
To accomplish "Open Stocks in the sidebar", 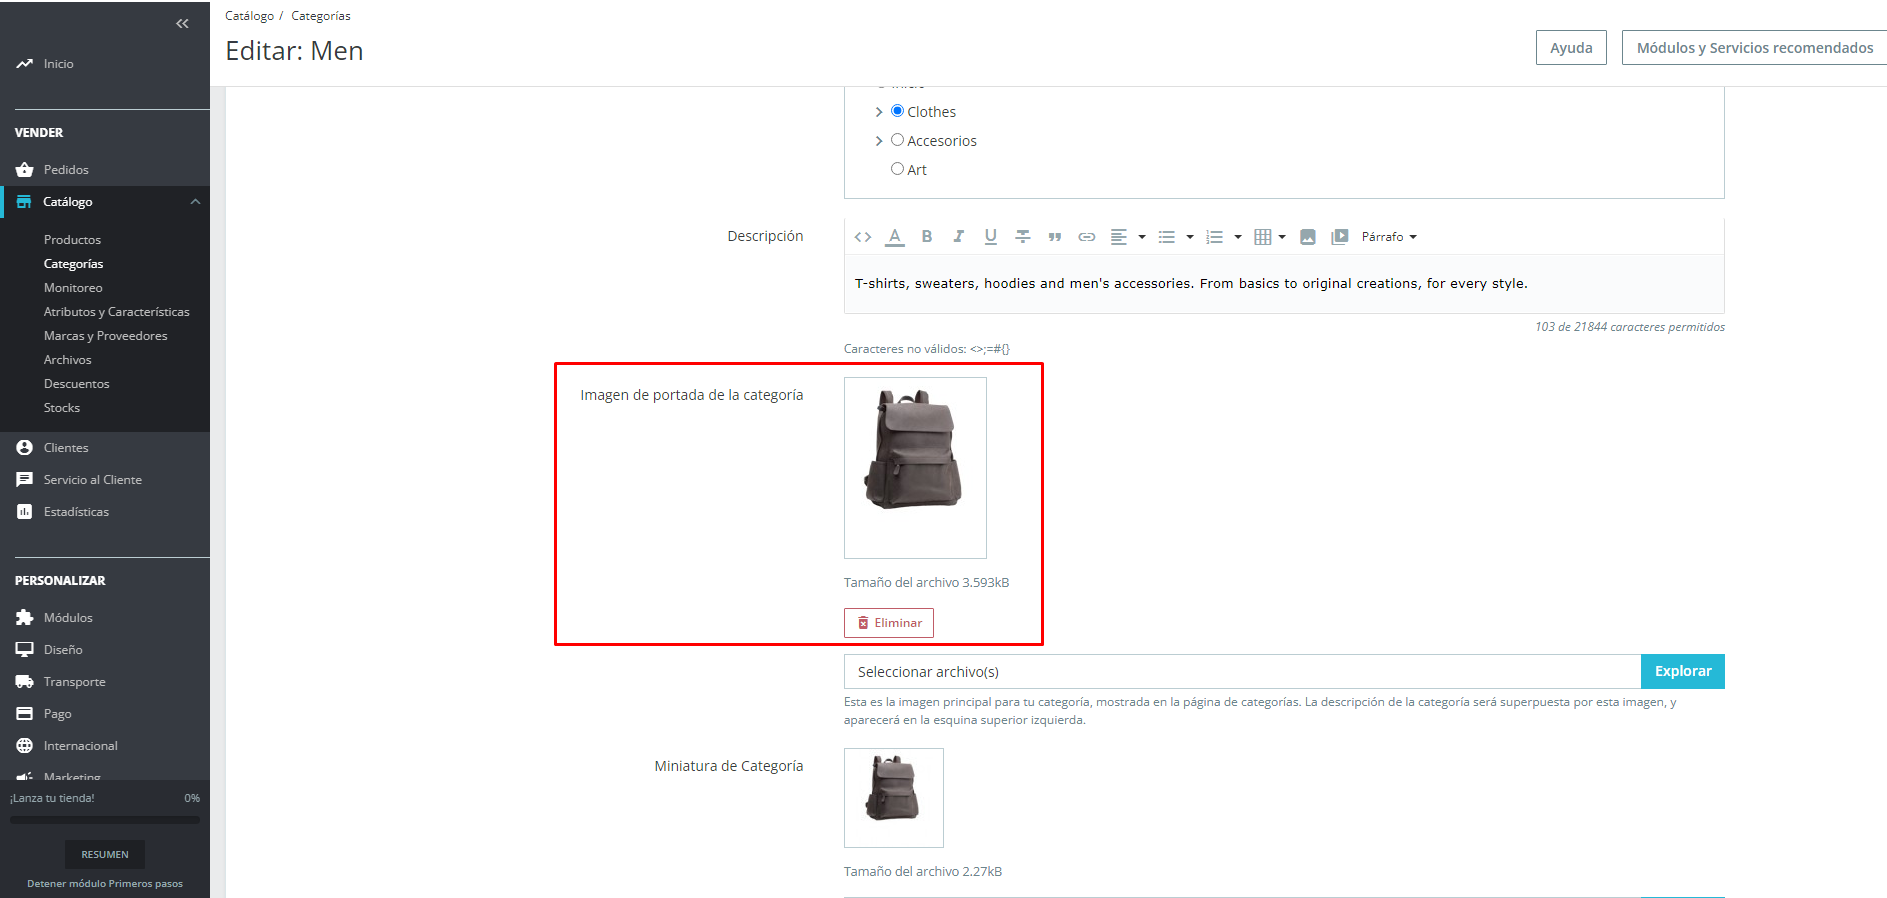I will click(x=61, y=408).
